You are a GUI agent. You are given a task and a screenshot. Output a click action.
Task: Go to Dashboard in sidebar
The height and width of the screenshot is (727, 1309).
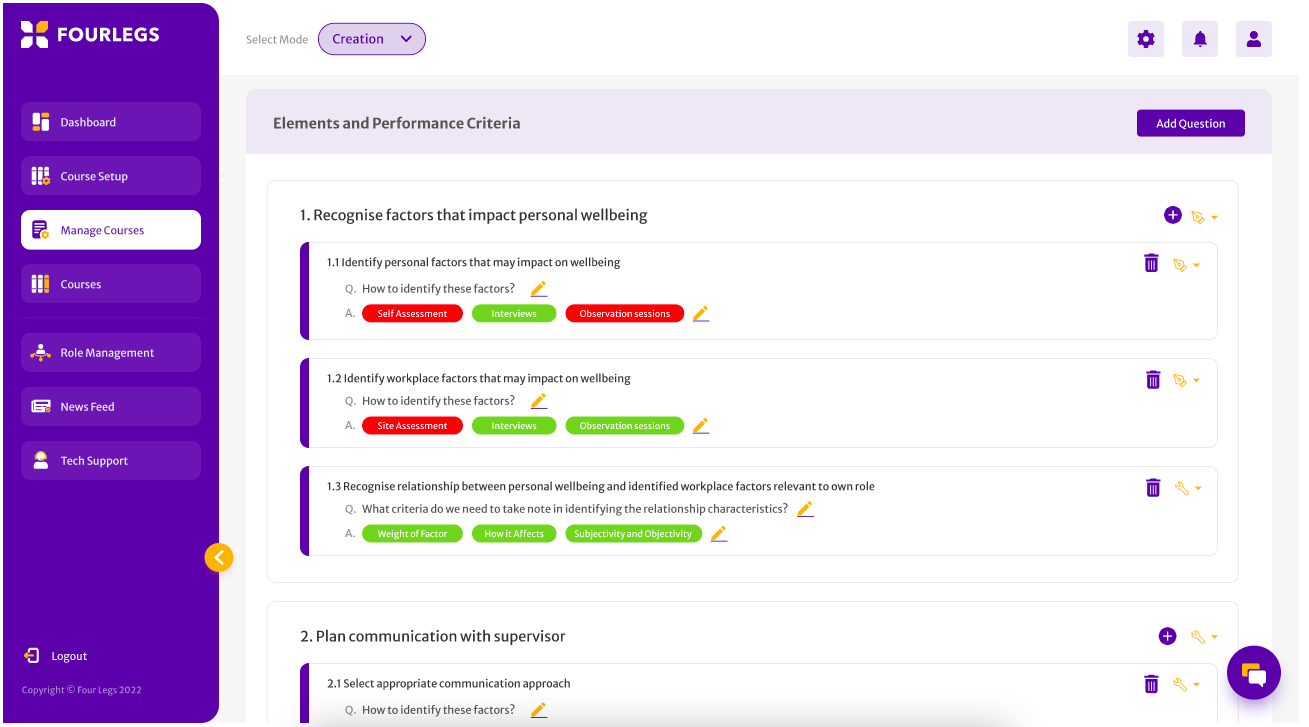(111, 122)
